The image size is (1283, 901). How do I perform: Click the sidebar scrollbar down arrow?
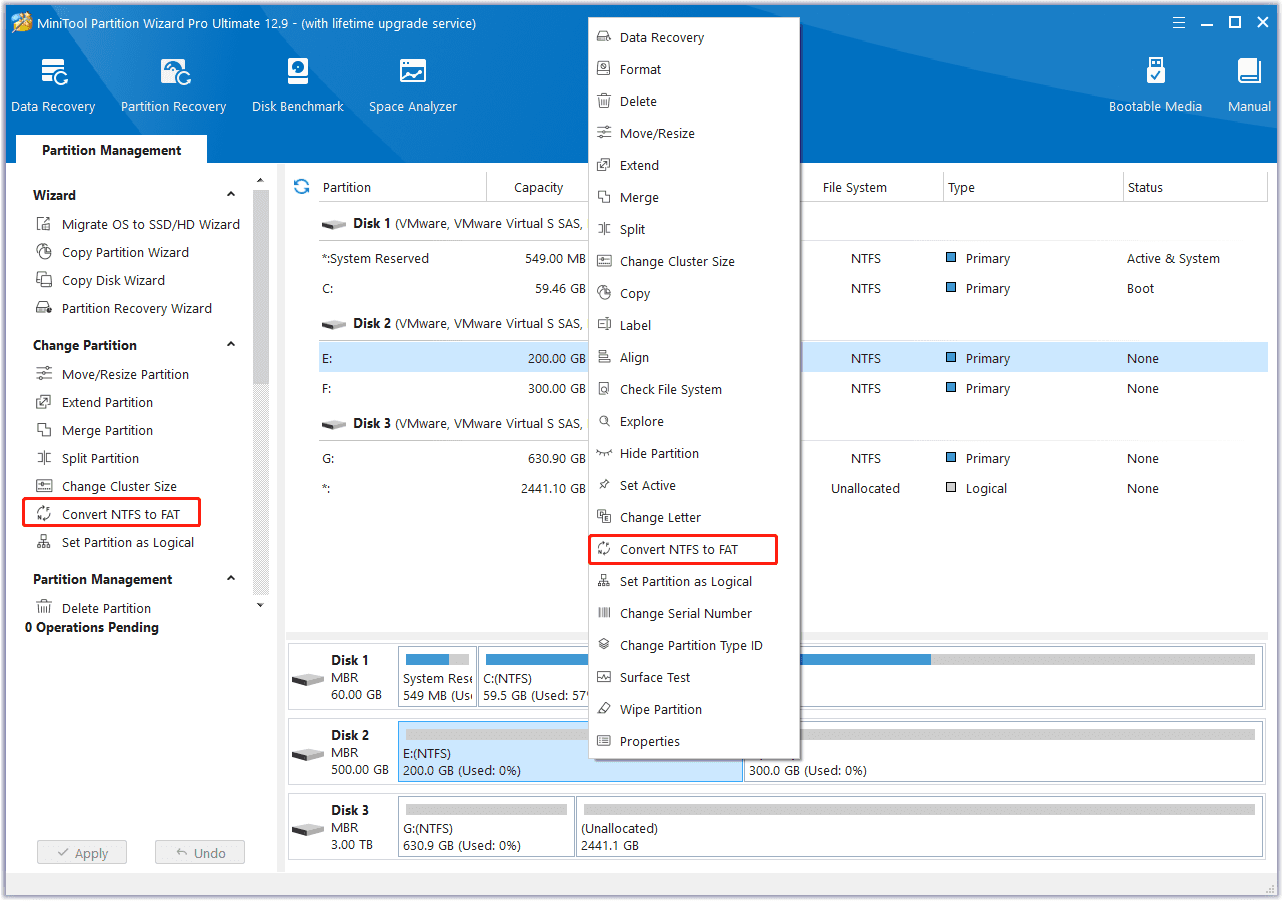(260, 604)
